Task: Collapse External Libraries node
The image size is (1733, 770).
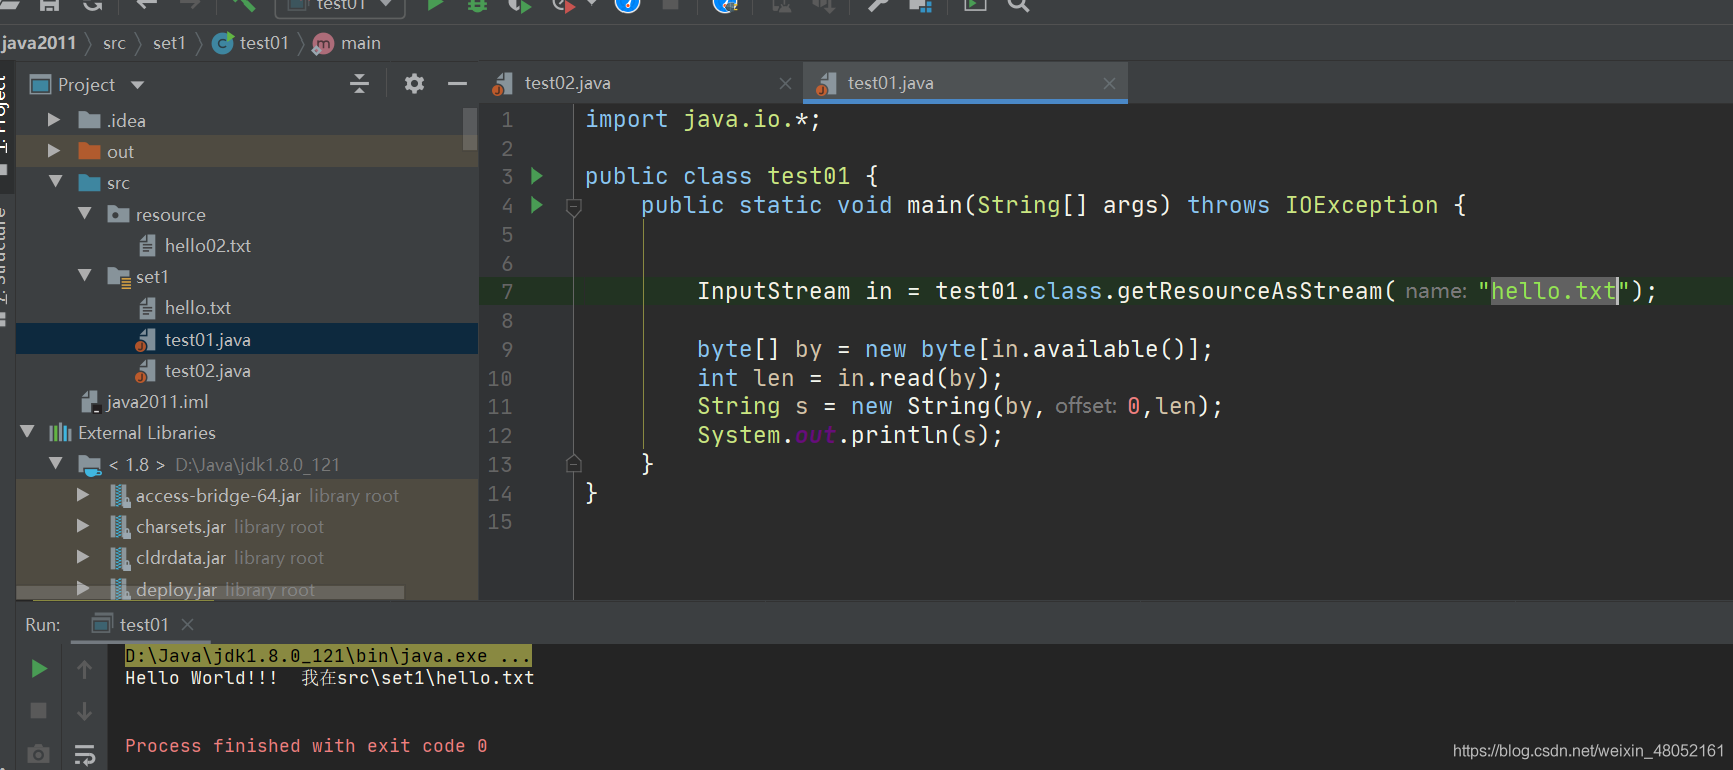Action: (x=27, y=432)
